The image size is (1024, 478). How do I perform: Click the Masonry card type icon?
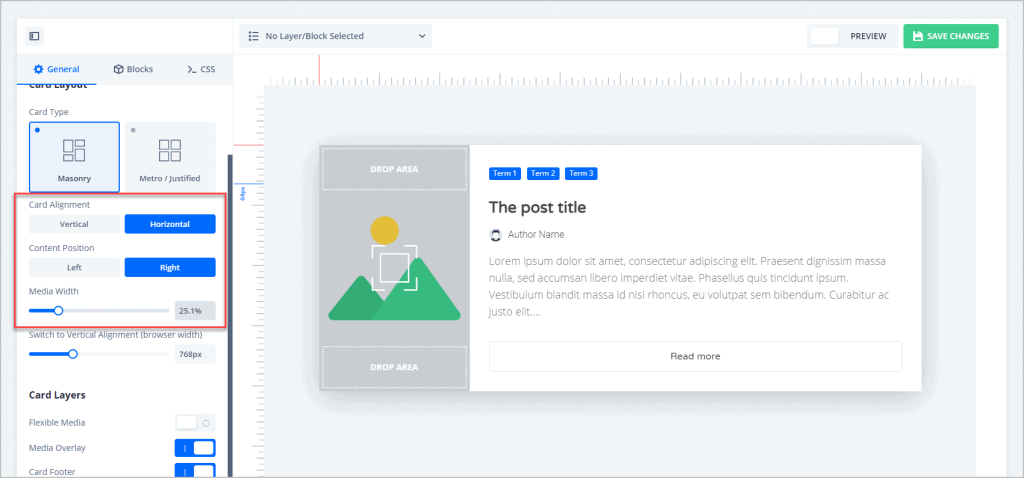pyautogui.click(x=74, y=150)
